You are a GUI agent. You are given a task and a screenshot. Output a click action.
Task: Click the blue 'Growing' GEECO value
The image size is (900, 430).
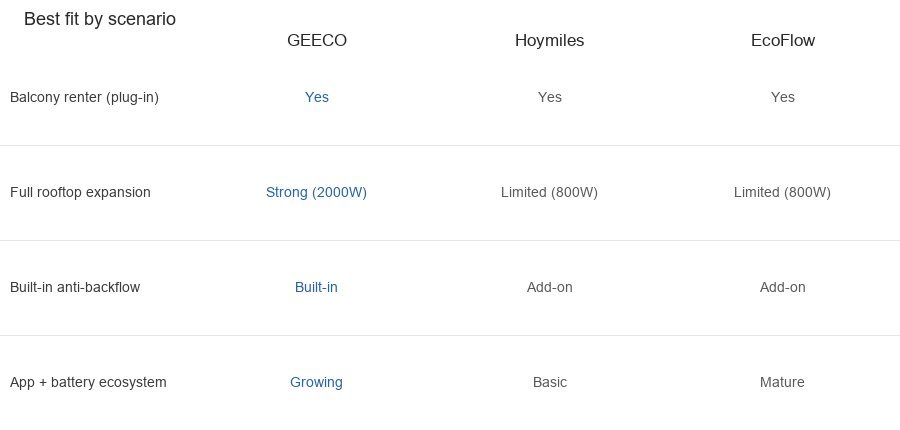316,382
